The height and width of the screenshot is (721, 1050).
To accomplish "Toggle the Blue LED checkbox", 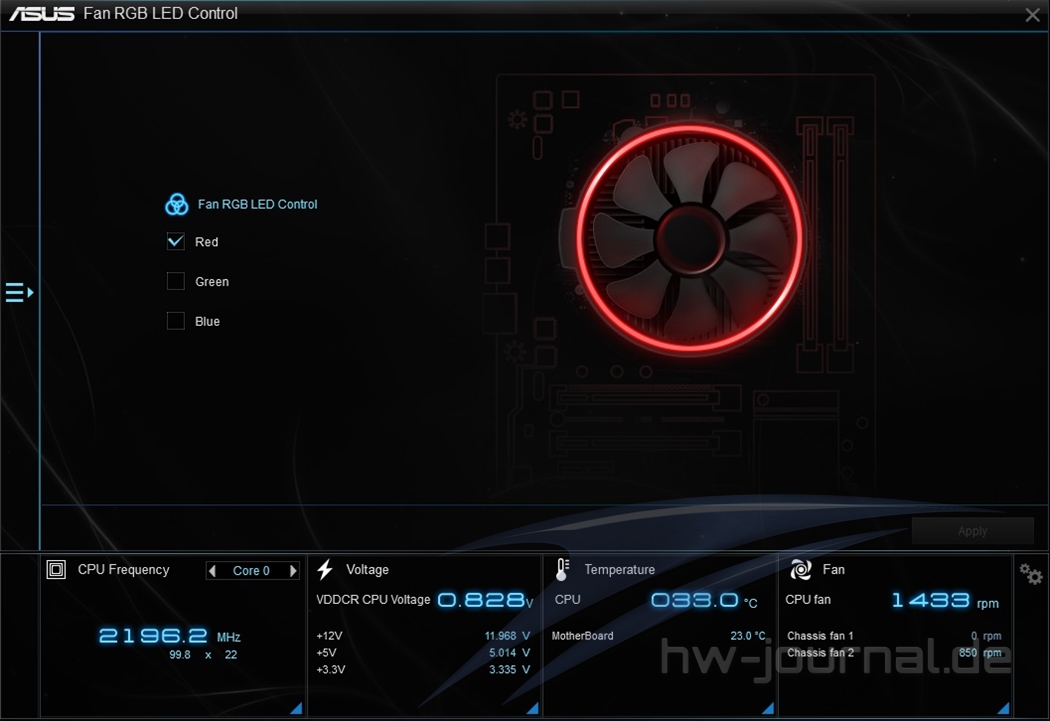I will [x=175, y=321].
